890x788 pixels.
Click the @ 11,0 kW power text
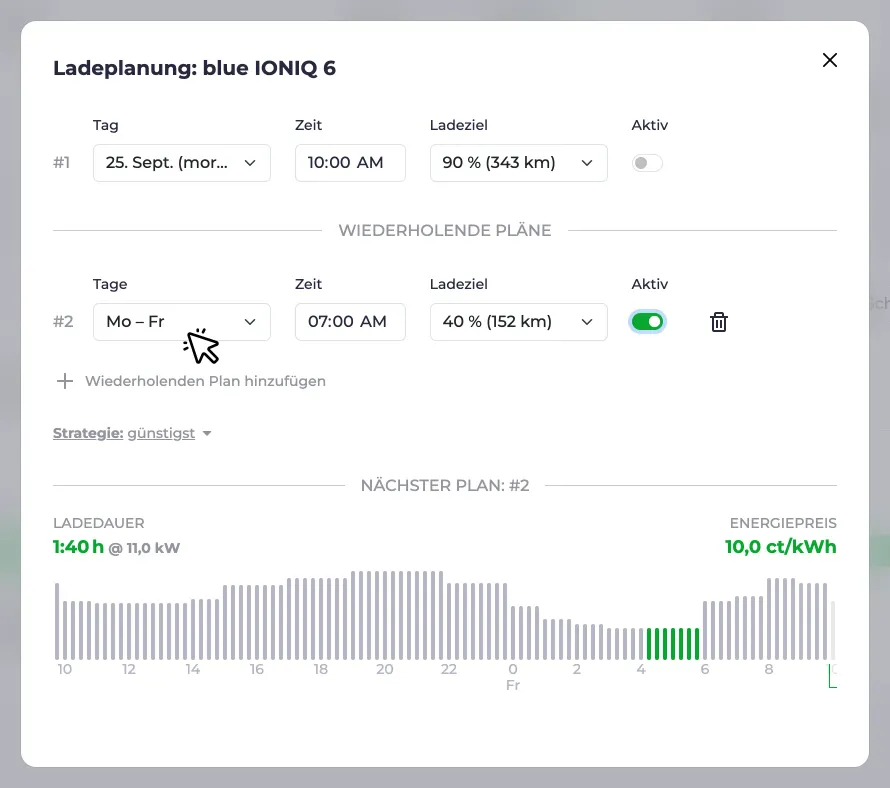point(144,548)
